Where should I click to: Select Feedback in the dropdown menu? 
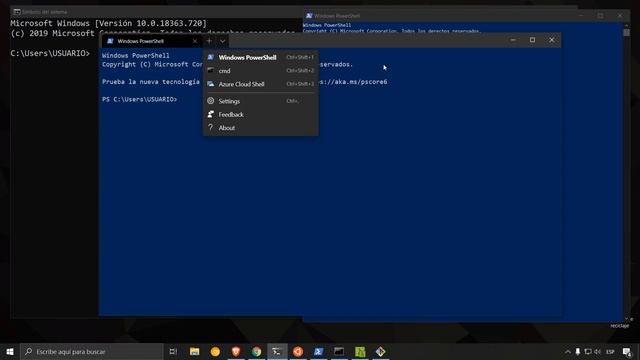click(x=260, y=115)
